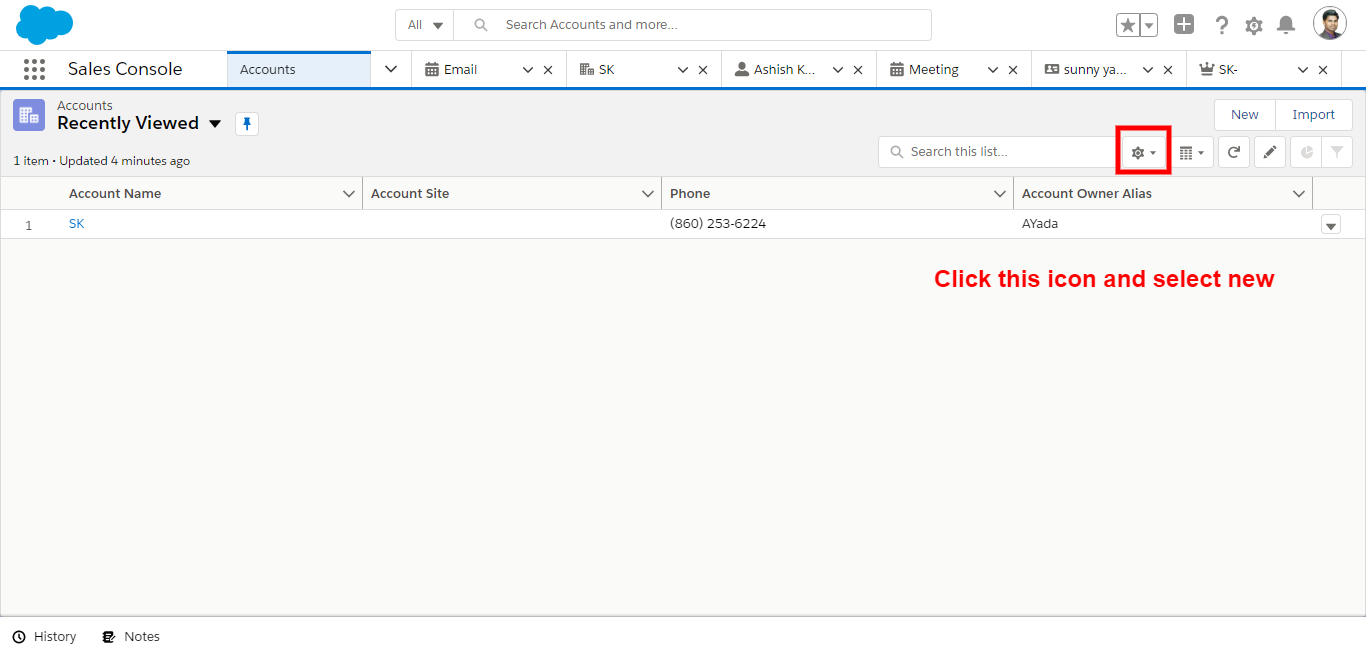Close the Email workspace tab

[x=548, y=70]
